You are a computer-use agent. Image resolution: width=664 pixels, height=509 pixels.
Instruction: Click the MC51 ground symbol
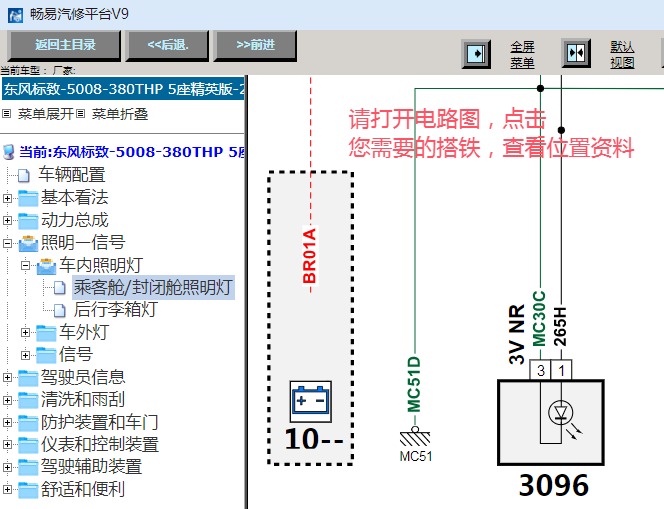(415, 437)
